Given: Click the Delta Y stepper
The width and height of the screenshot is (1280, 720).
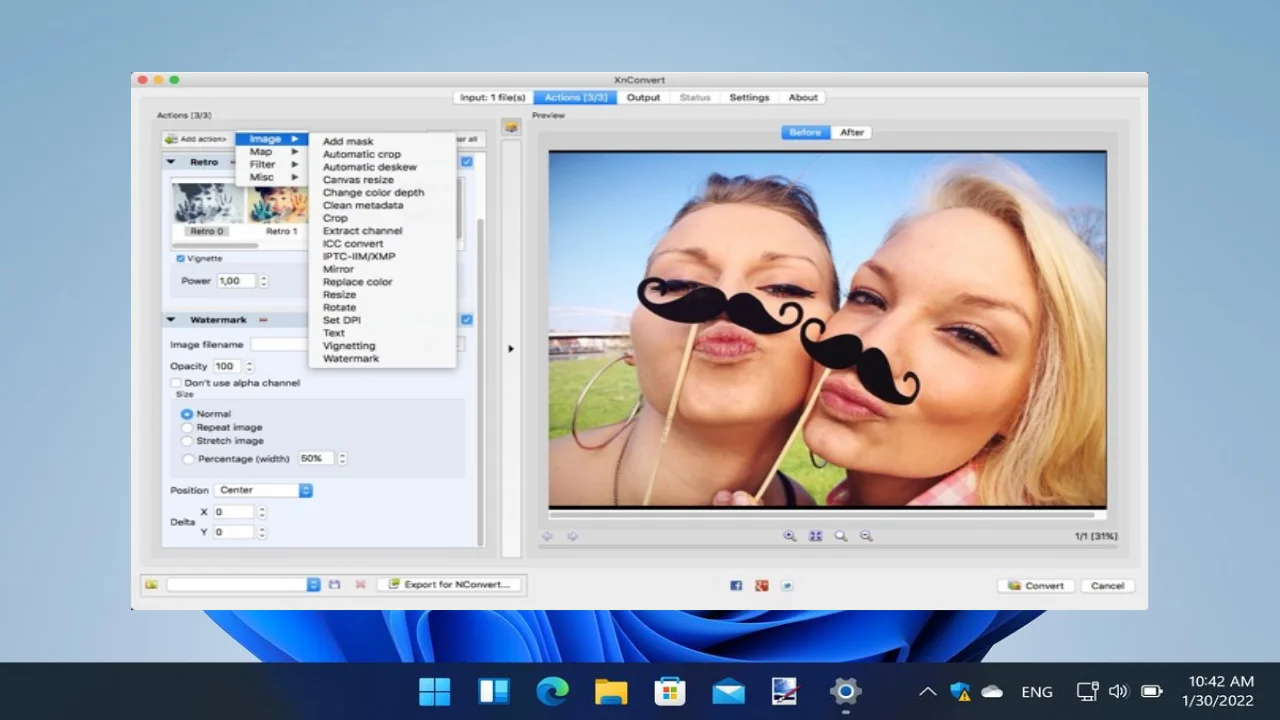Looking at the screenshot, I should 262,532.
